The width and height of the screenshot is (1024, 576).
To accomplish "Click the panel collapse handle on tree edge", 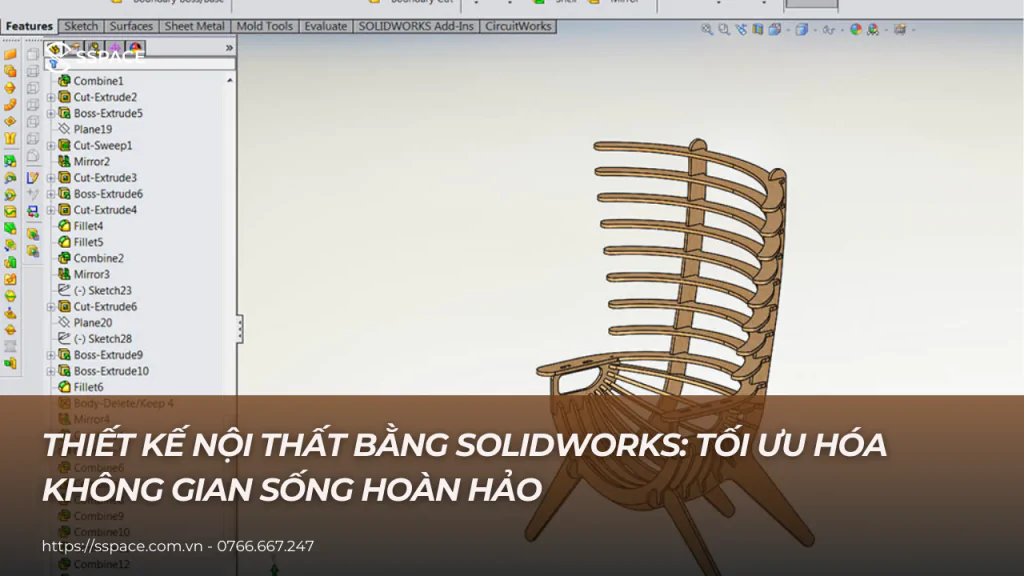I will pos(240,328).
